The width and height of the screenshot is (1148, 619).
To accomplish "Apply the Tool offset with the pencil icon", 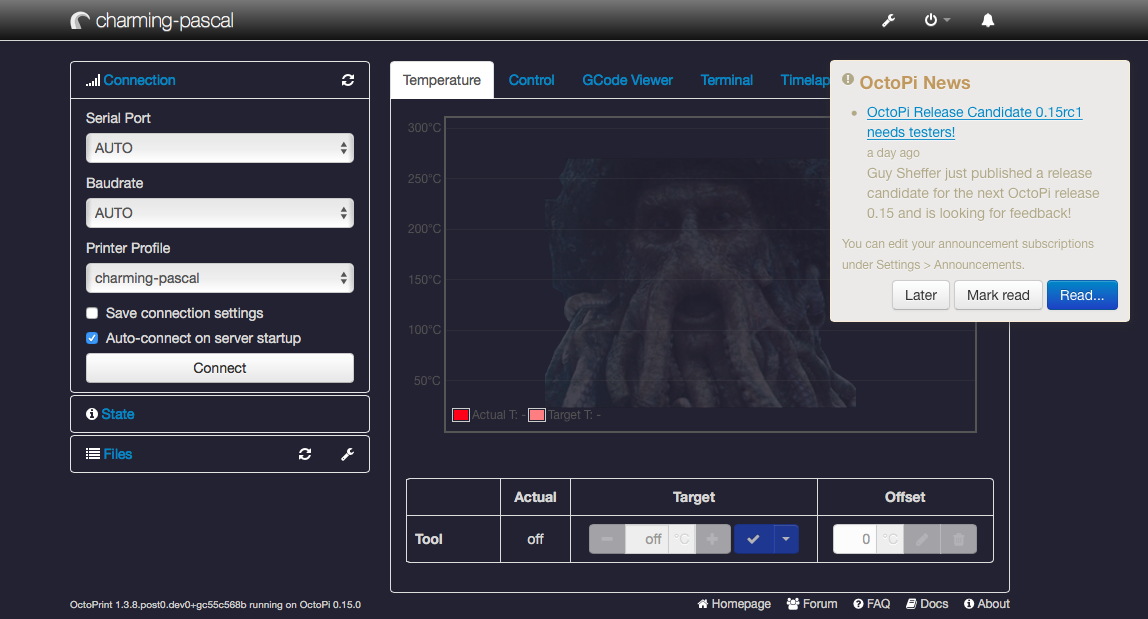I will tap(922, 539).
